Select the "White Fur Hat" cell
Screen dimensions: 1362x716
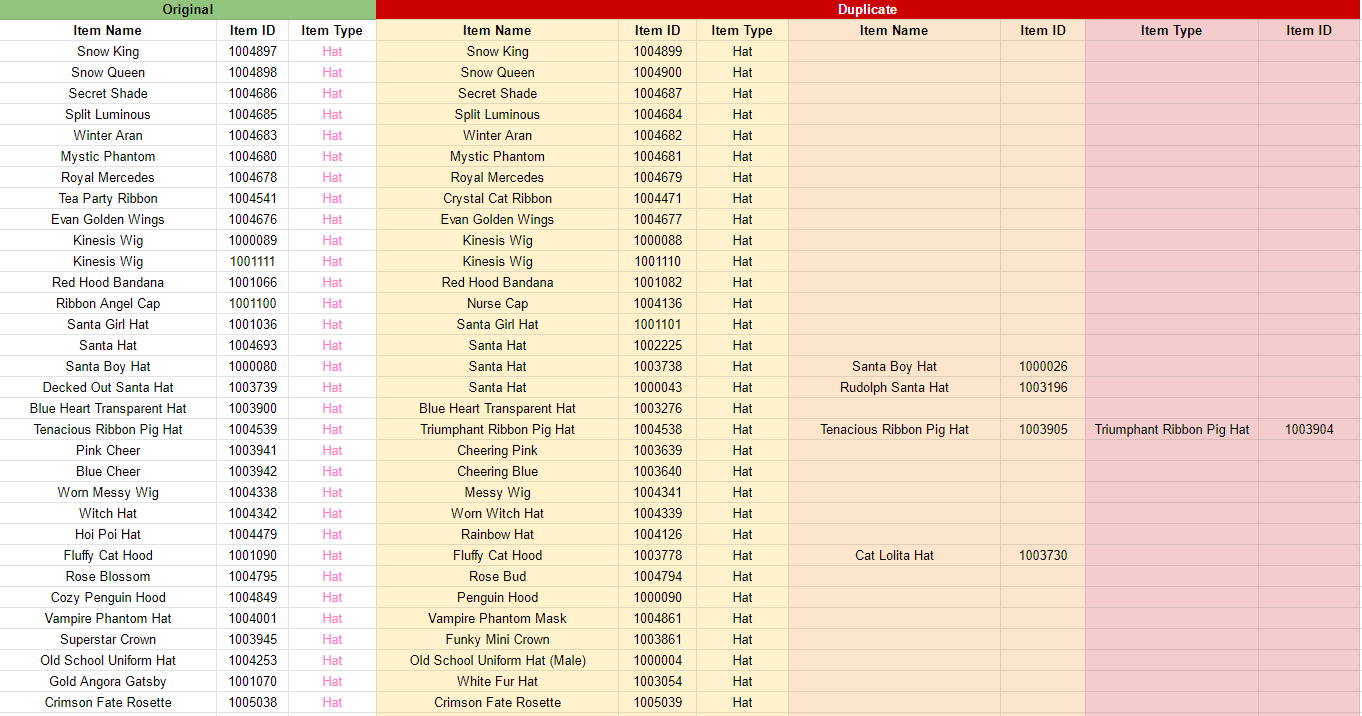(x=497, y=681)
